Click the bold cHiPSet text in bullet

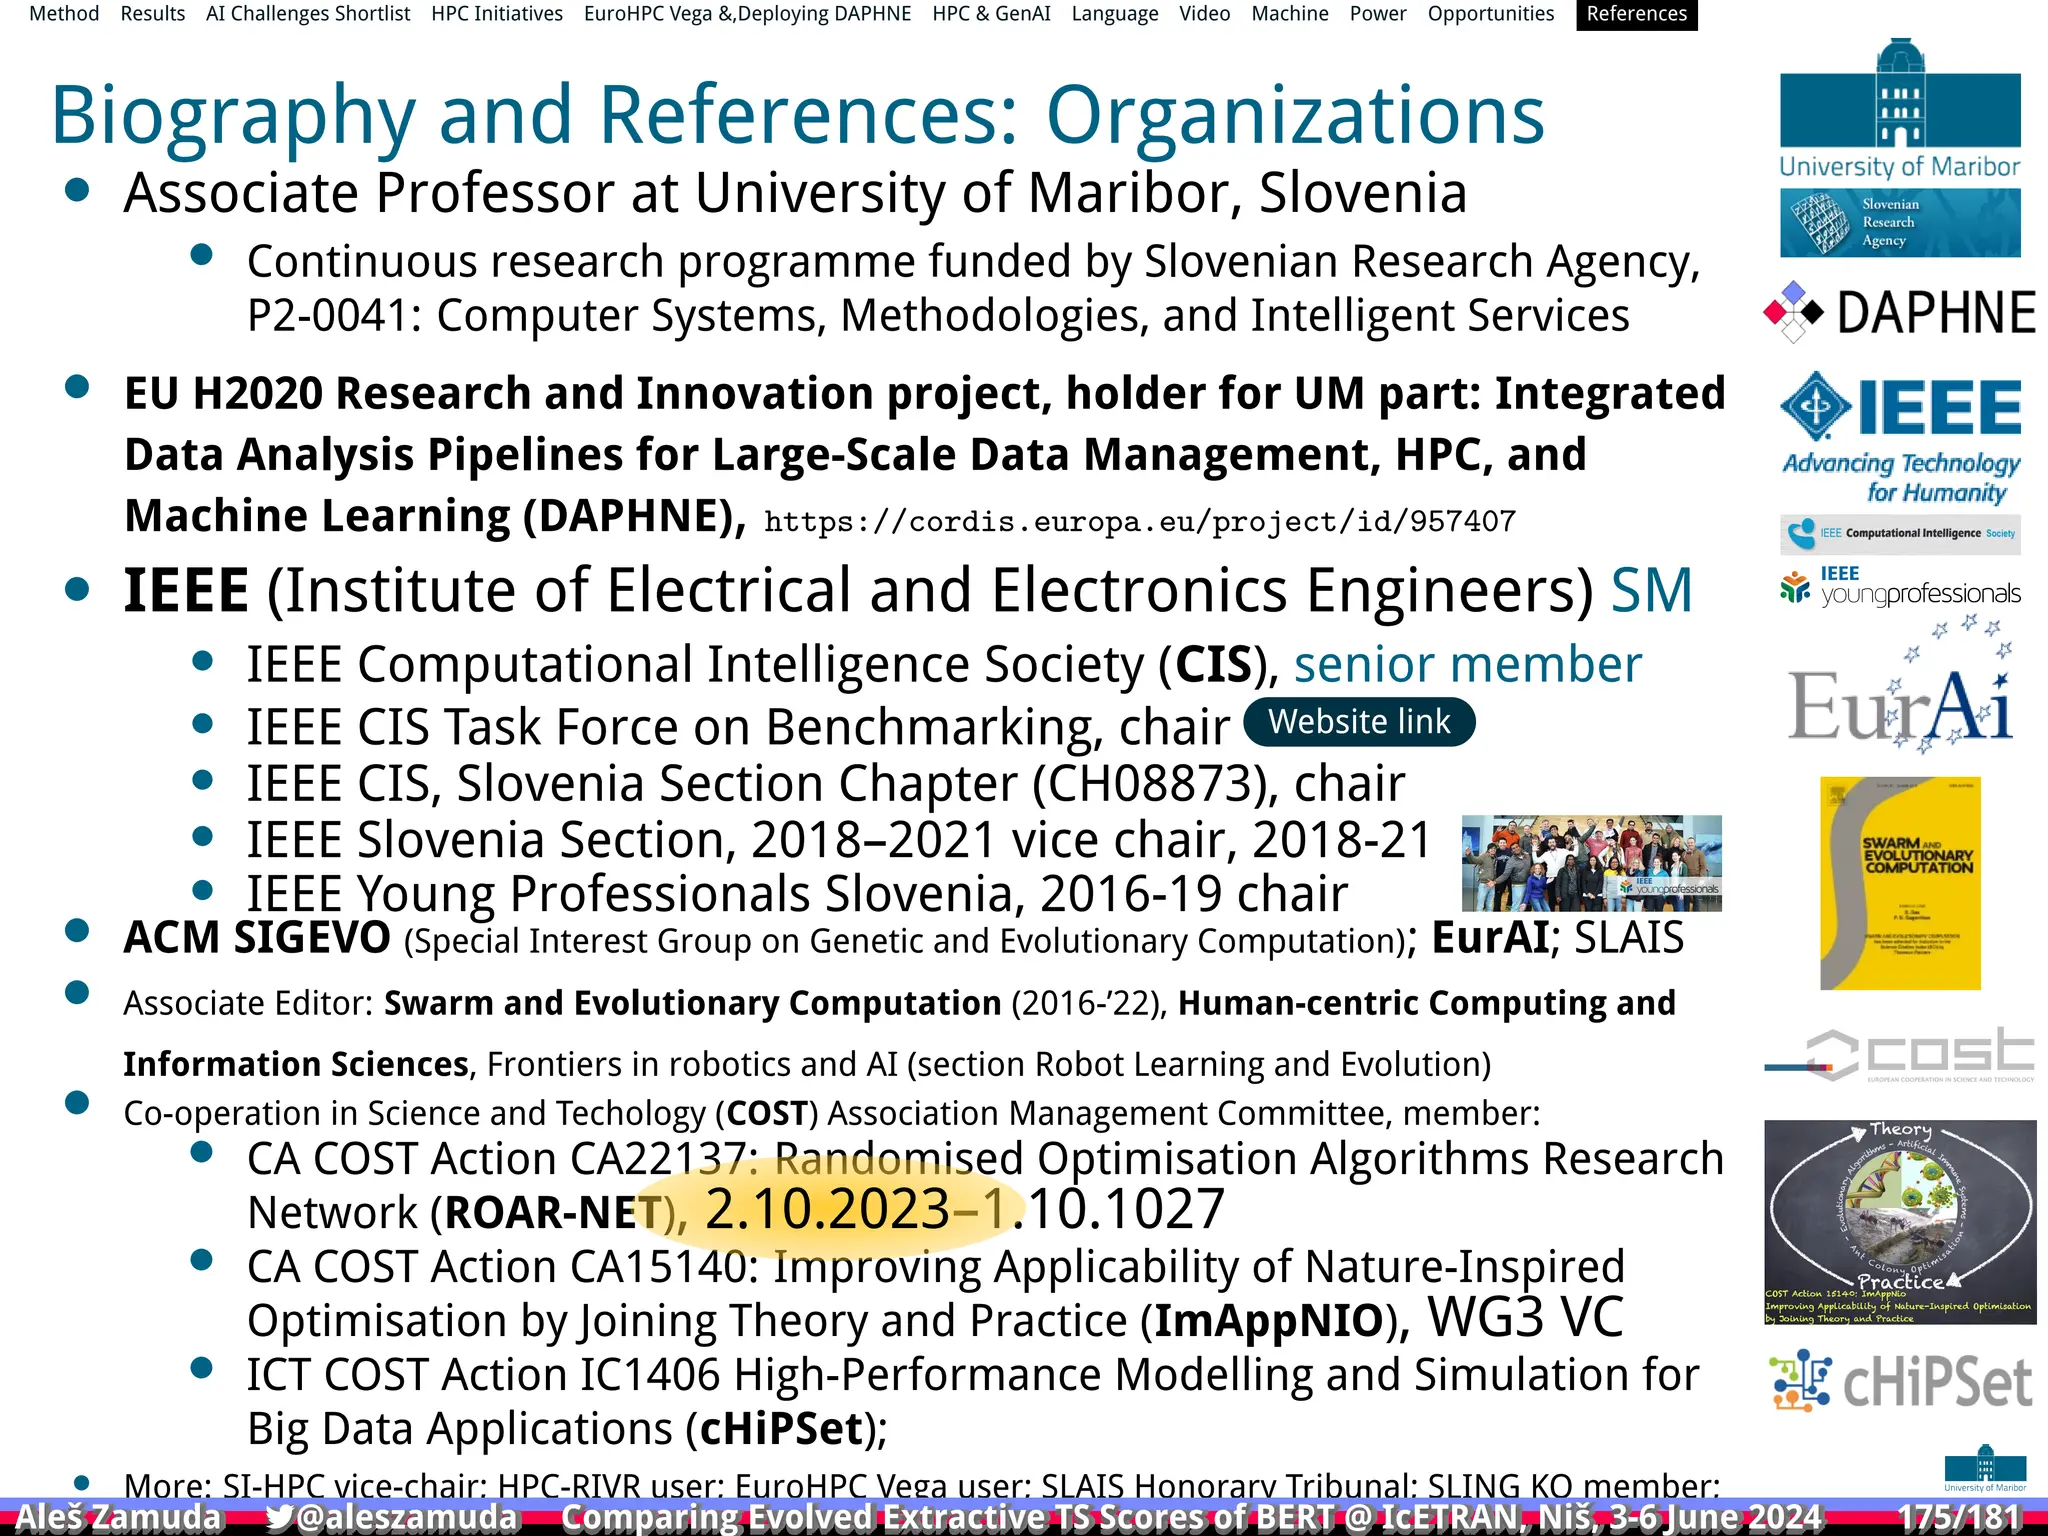[x=781, y=1428]
